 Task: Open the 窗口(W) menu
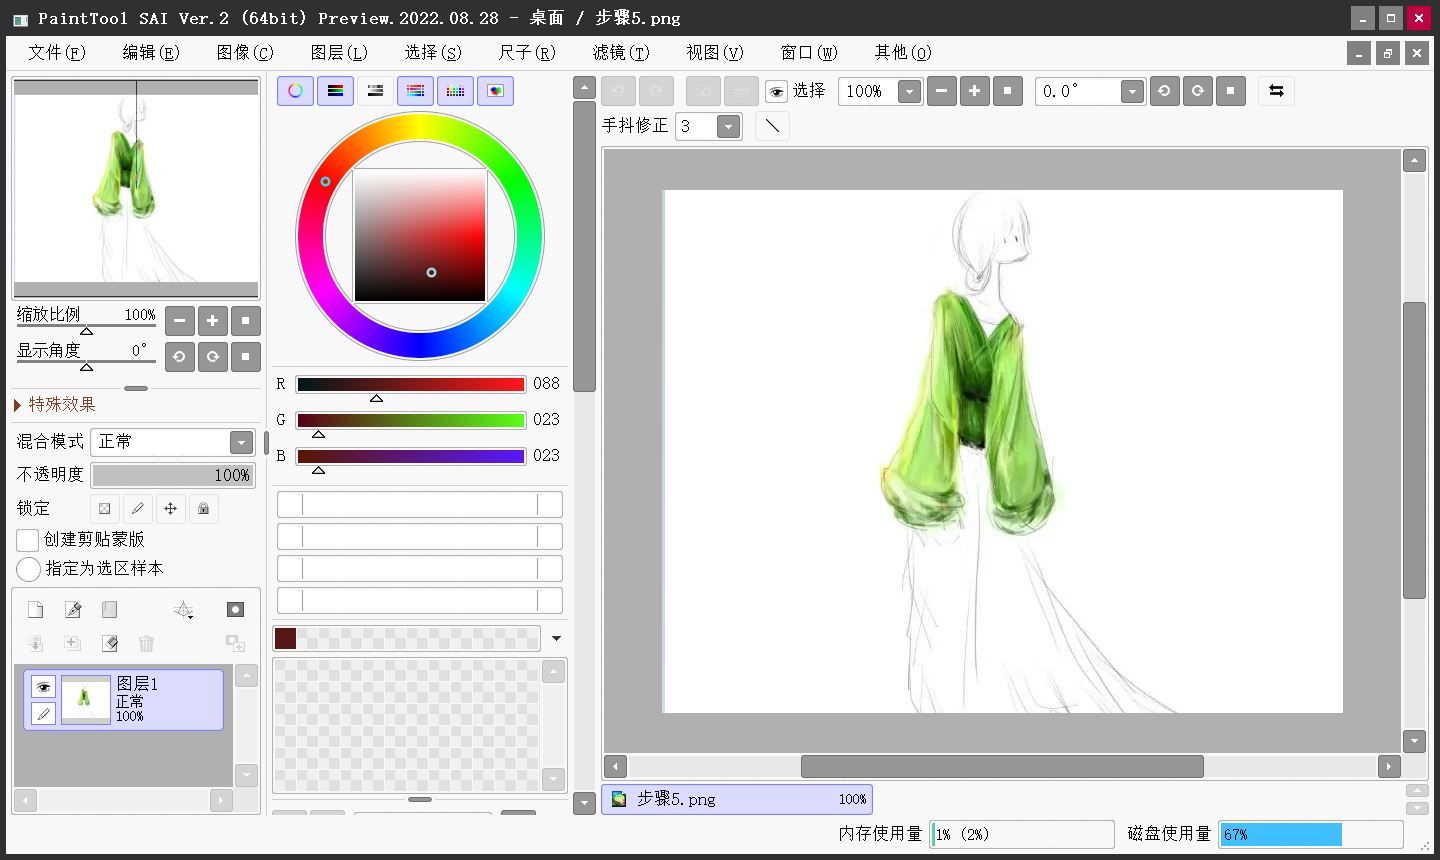[809, 52]
